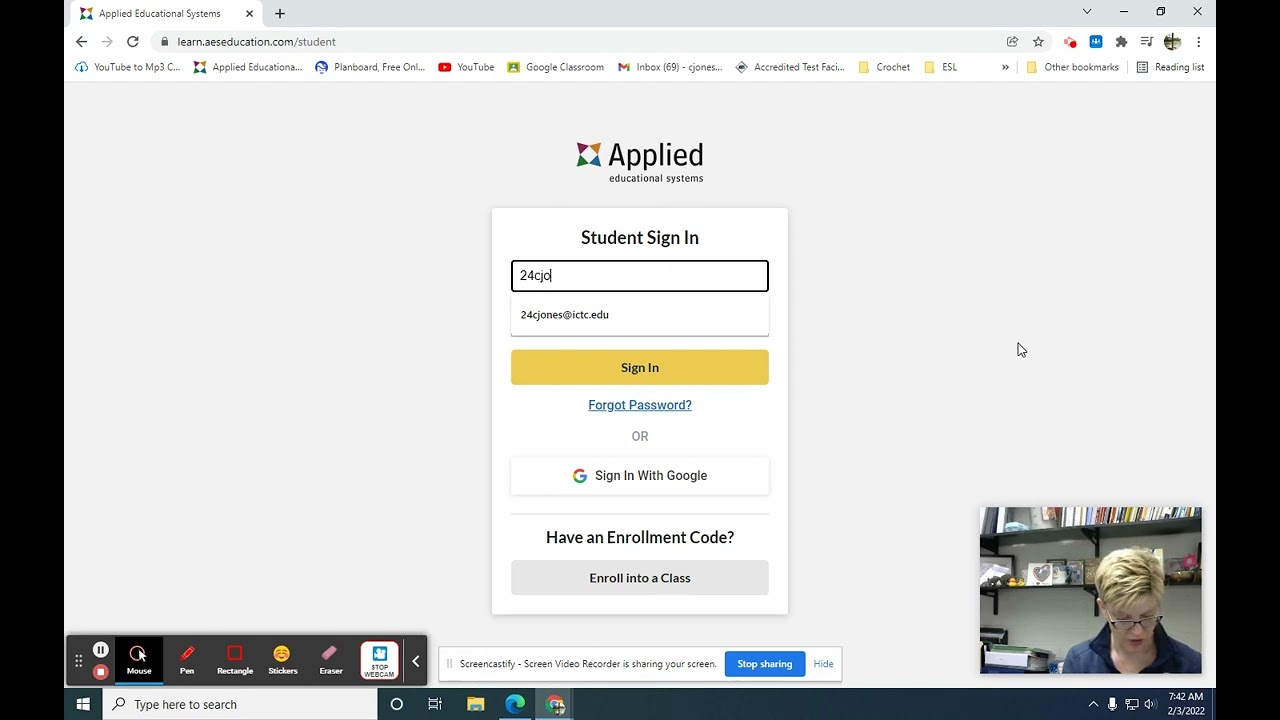The image size is (1280, 720).
Task: Click the Applied educational systems logo
Action: tap(640, 162)
